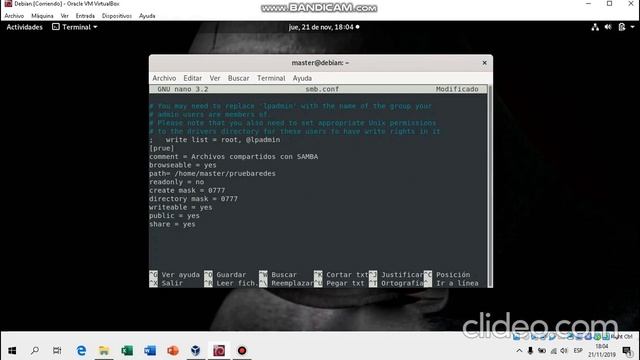Open Word from the taskbar

[150, 351]
